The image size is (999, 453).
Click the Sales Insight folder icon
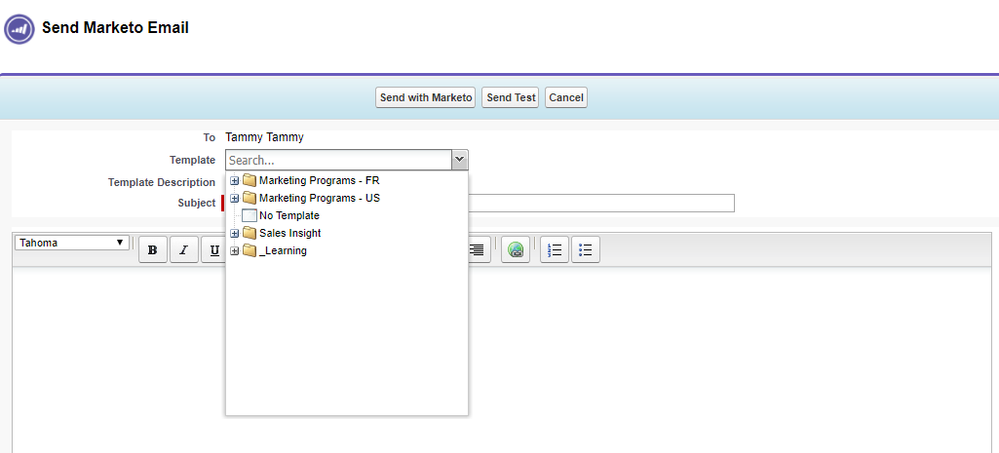[249, 233]
